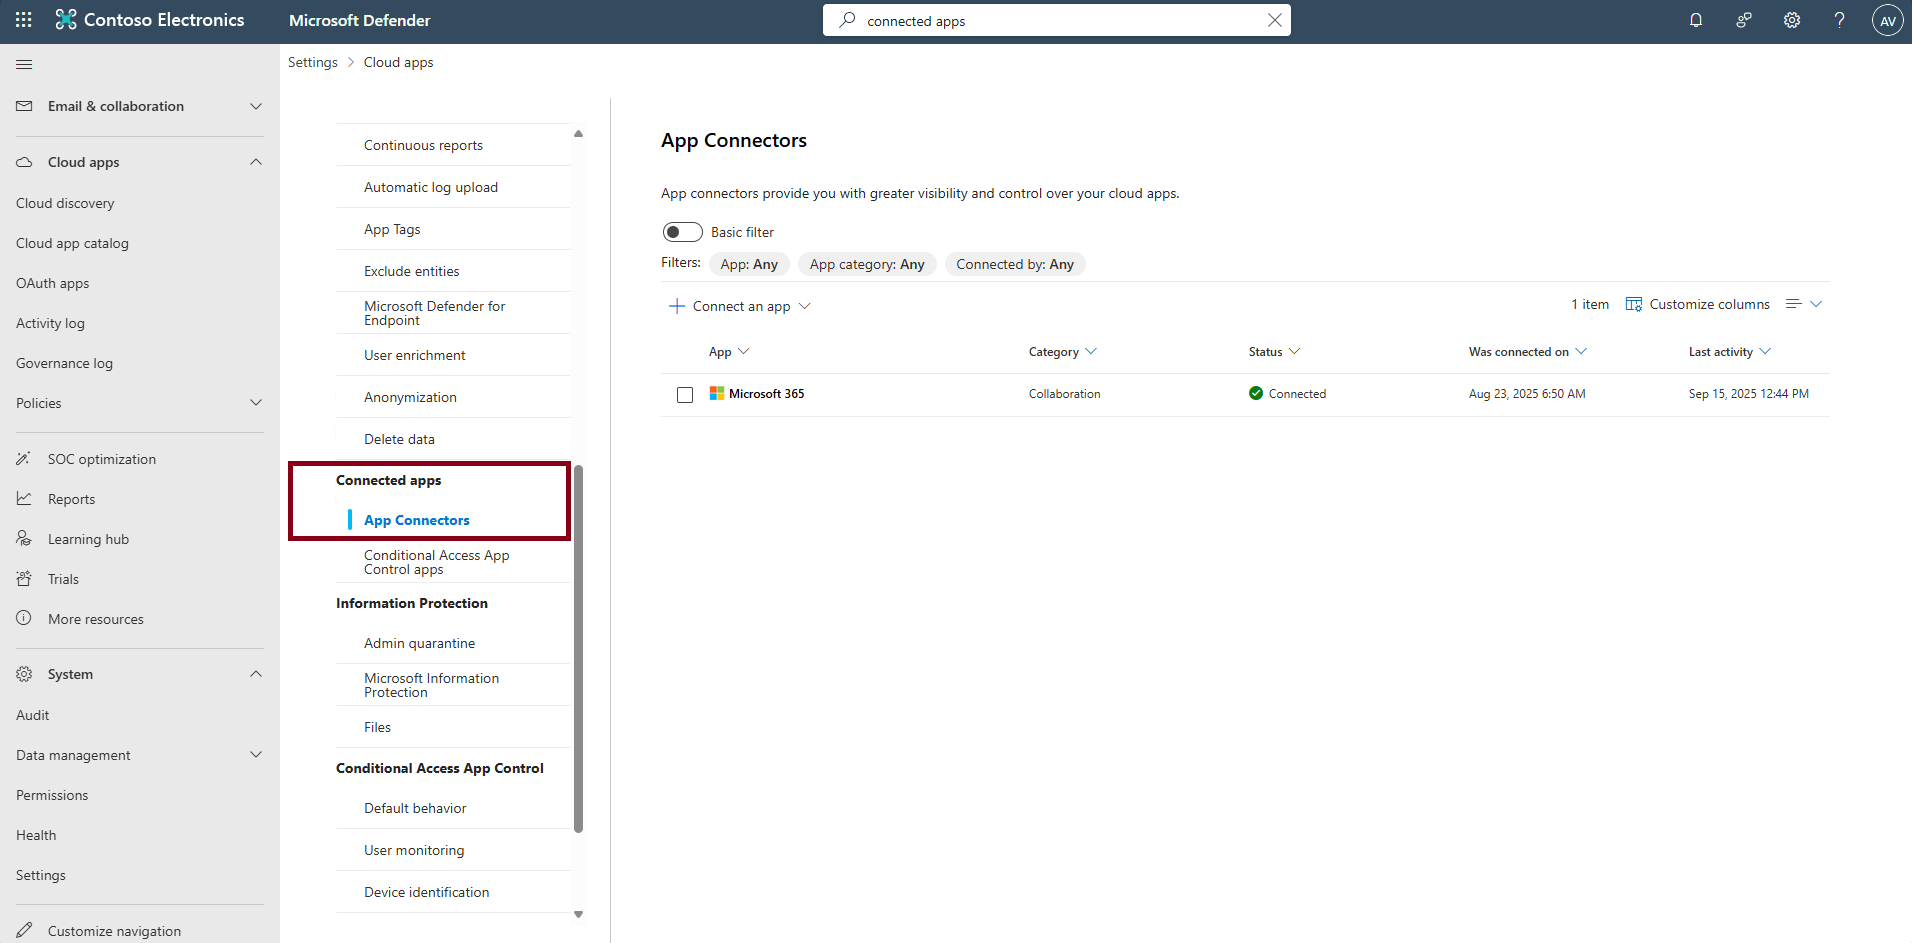Click the Cloud apps cloud icon

[x=24, y=162]
